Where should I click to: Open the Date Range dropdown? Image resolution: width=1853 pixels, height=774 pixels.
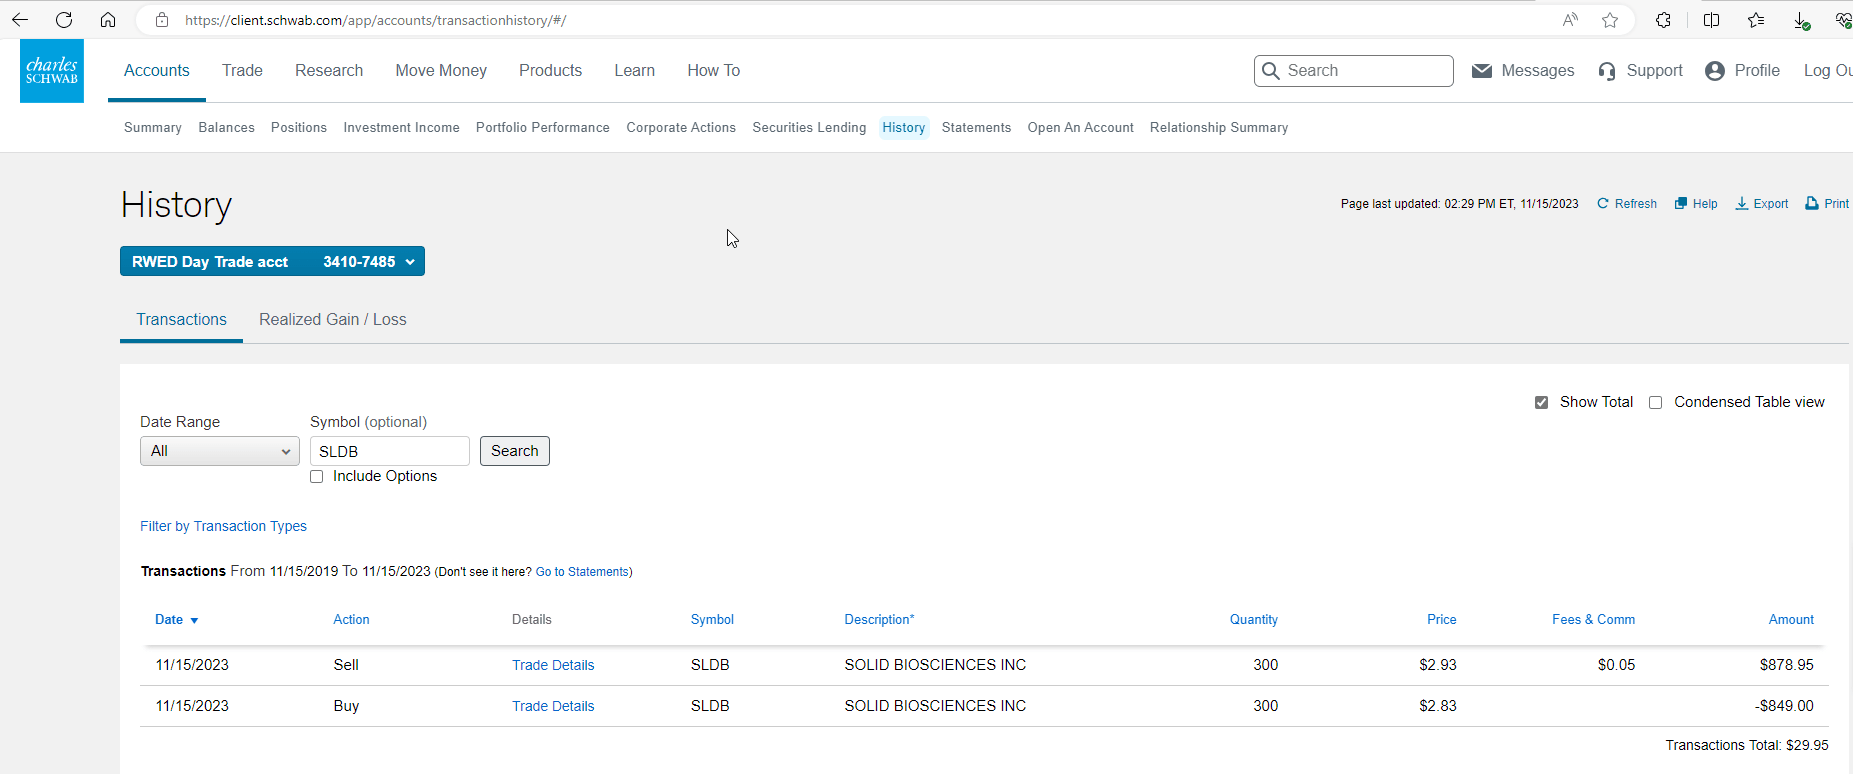220,451
